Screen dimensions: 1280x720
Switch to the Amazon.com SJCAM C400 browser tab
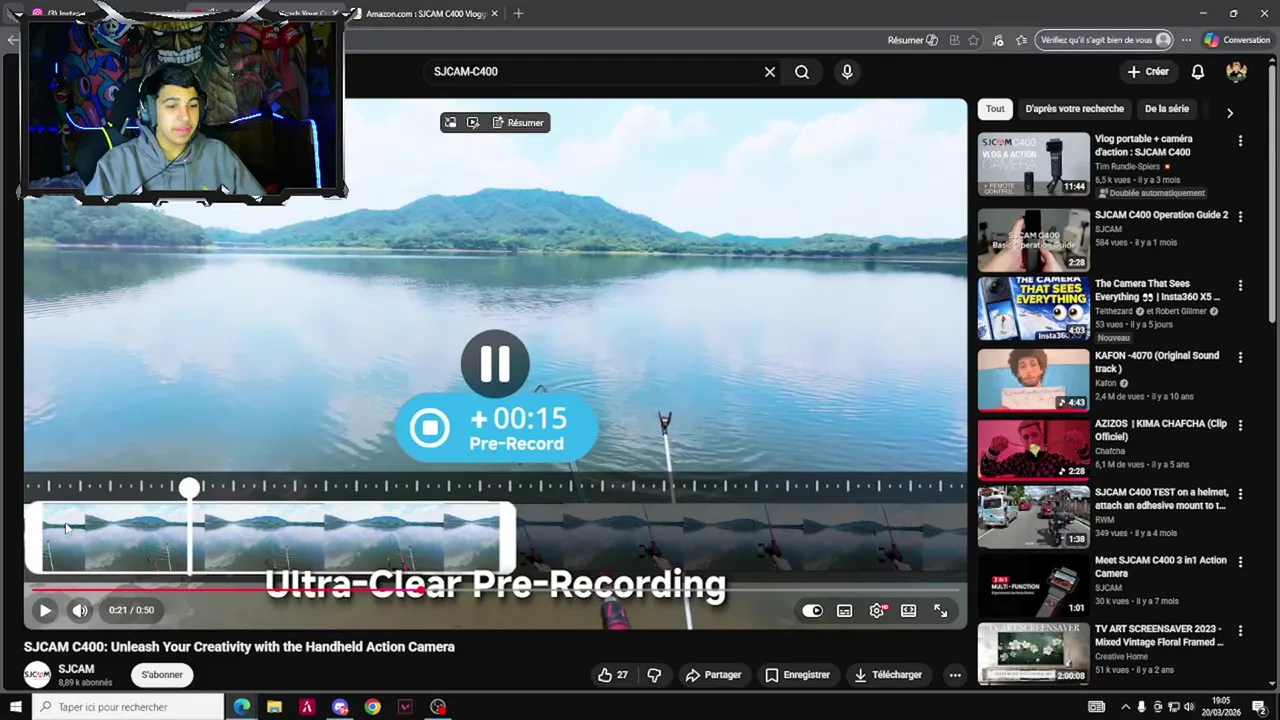pyautogui.click(x=425, y=14)
